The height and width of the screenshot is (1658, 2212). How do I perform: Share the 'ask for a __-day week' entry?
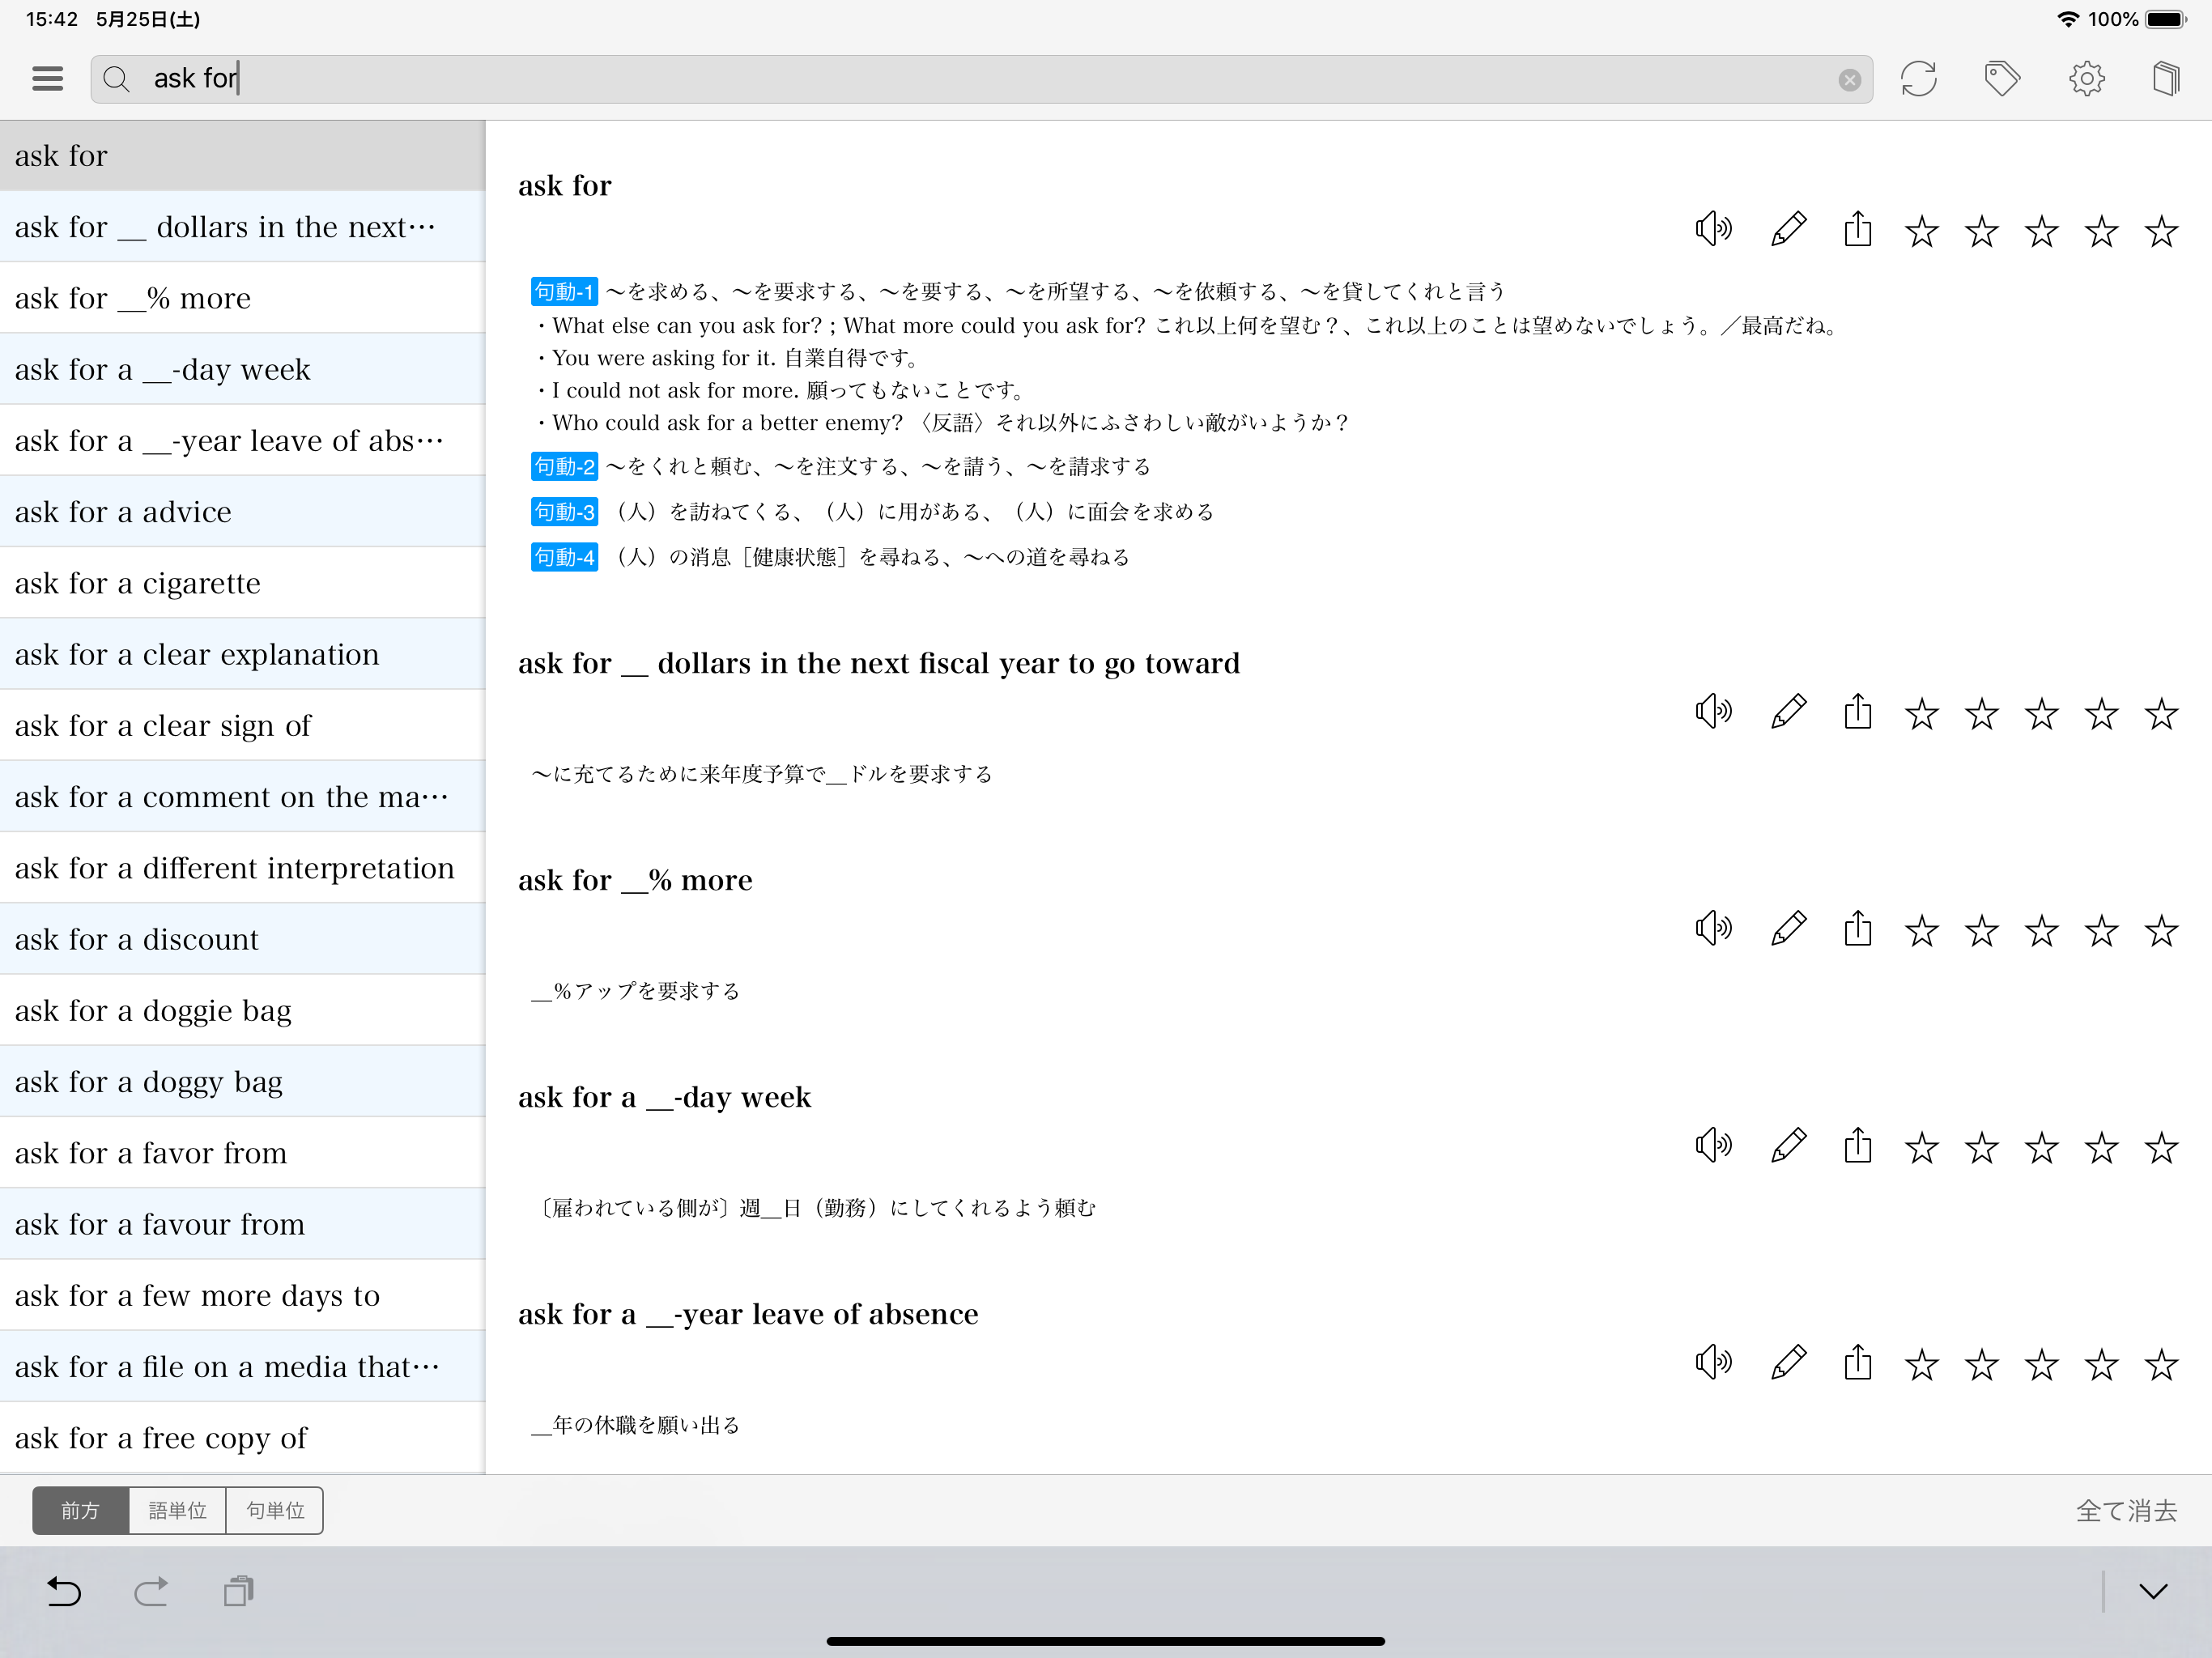pos(1858,1145)
